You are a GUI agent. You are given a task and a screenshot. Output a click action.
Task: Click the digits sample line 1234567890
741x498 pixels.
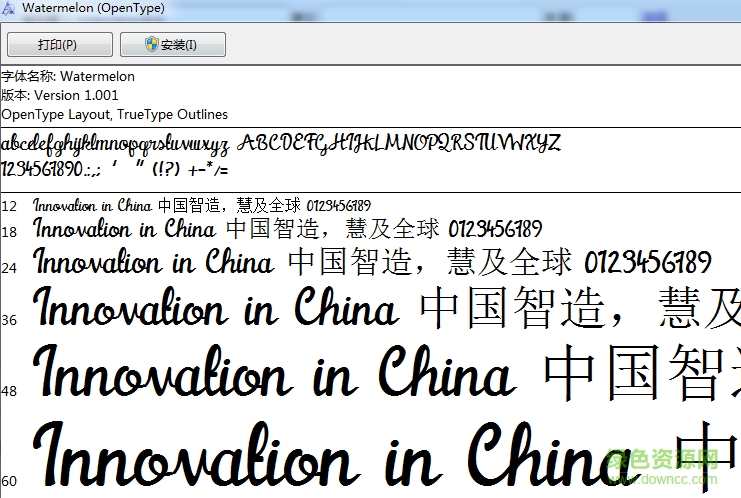point(115,169)
